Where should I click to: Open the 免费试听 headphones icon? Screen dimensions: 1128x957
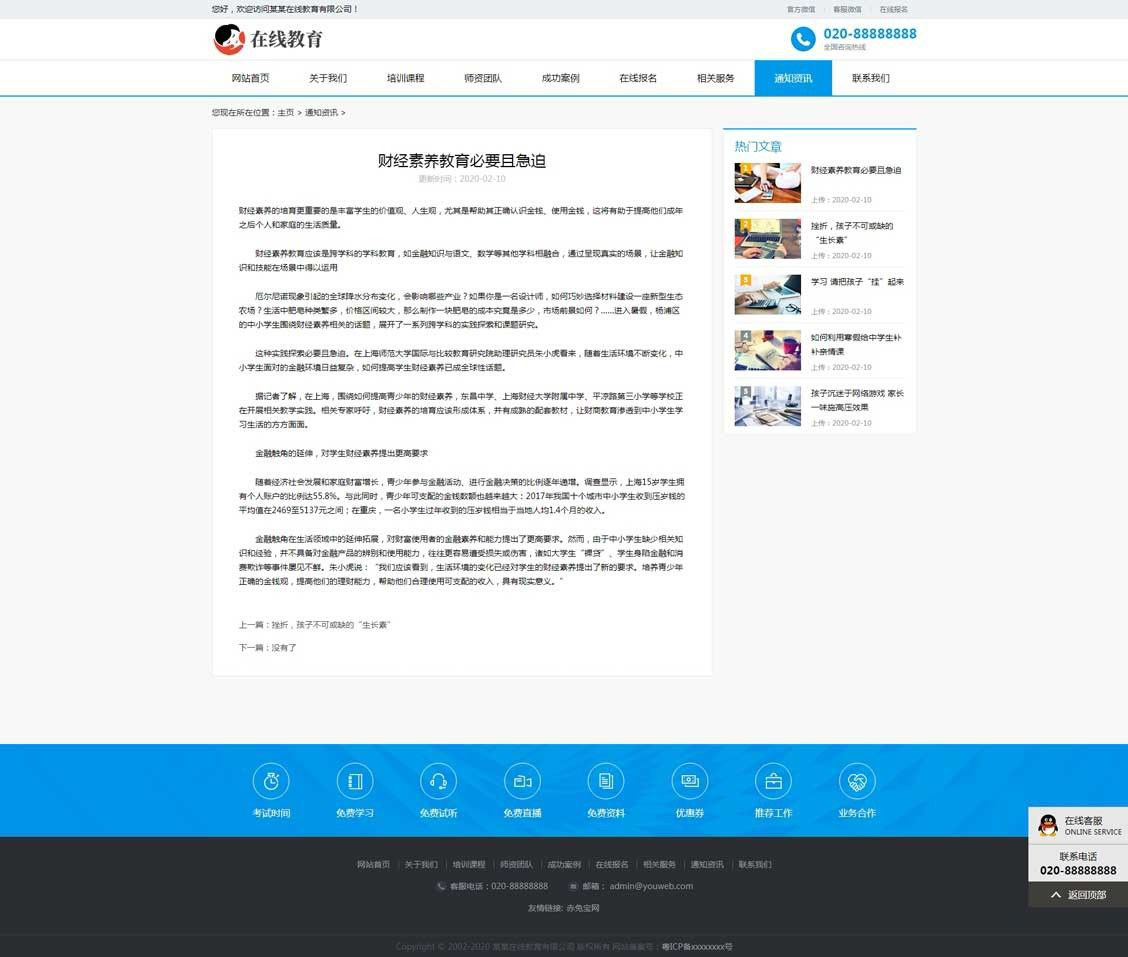(438, 781)
